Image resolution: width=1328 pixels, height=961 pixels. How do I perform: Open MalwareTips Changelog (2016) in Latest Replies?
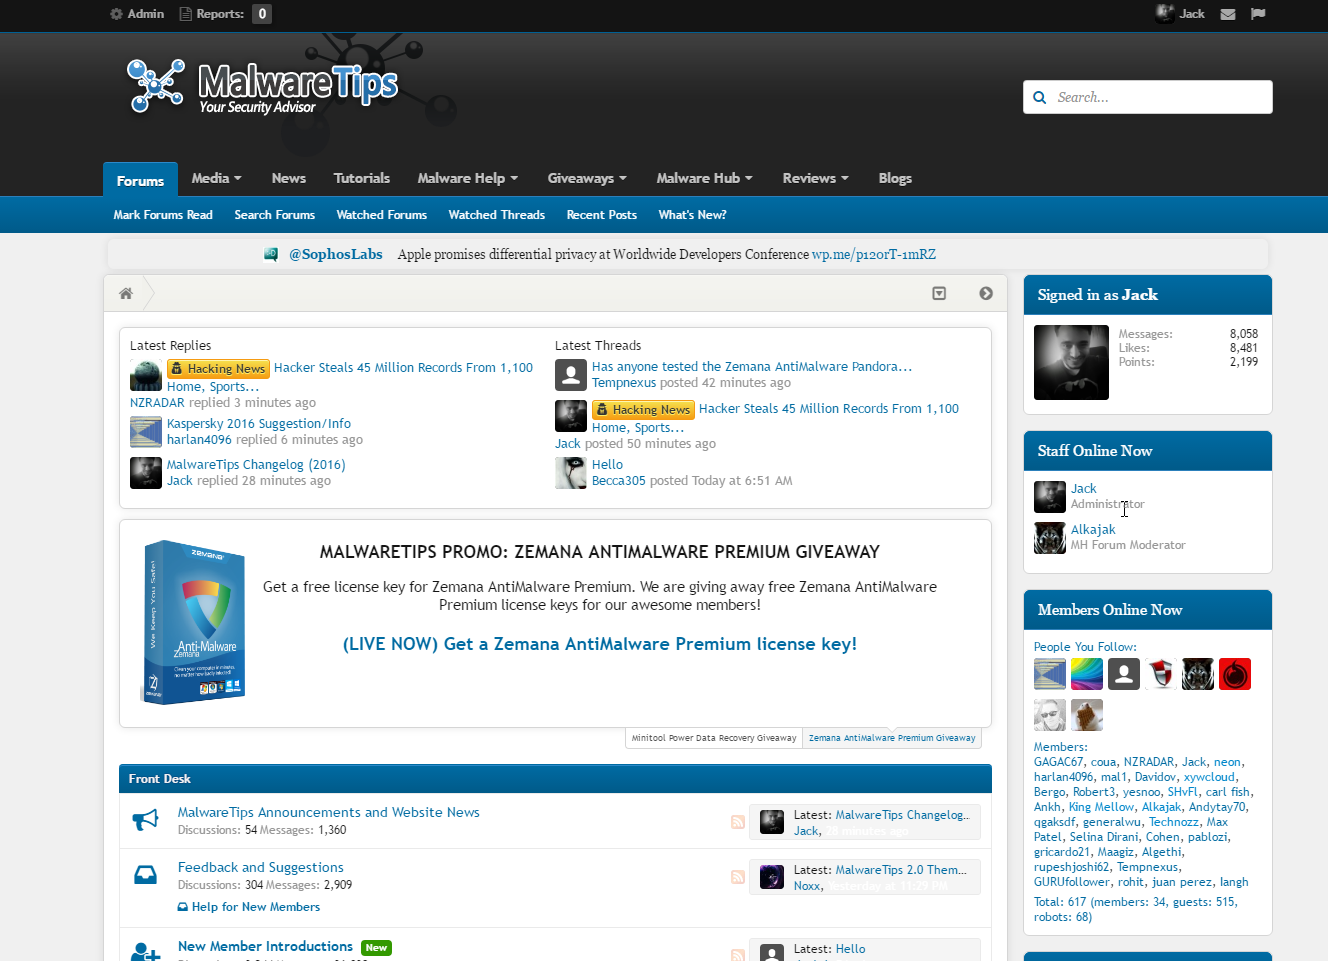click(256, 465)
